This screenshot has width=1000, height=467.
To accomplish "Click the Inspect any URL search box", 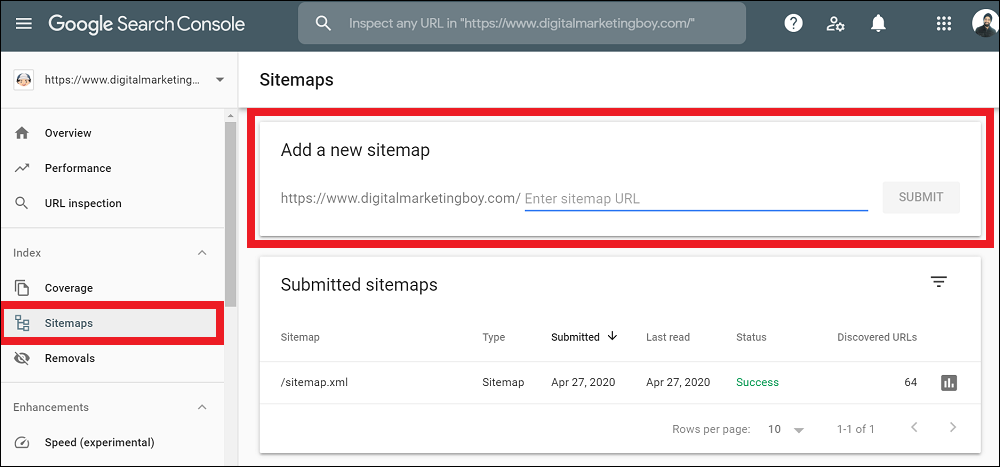I will (x=522, y=24).
